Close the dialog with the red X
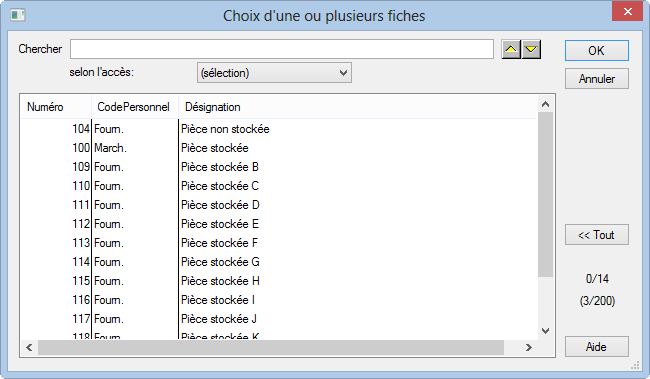650x379 pixels. tap(628, 11)
